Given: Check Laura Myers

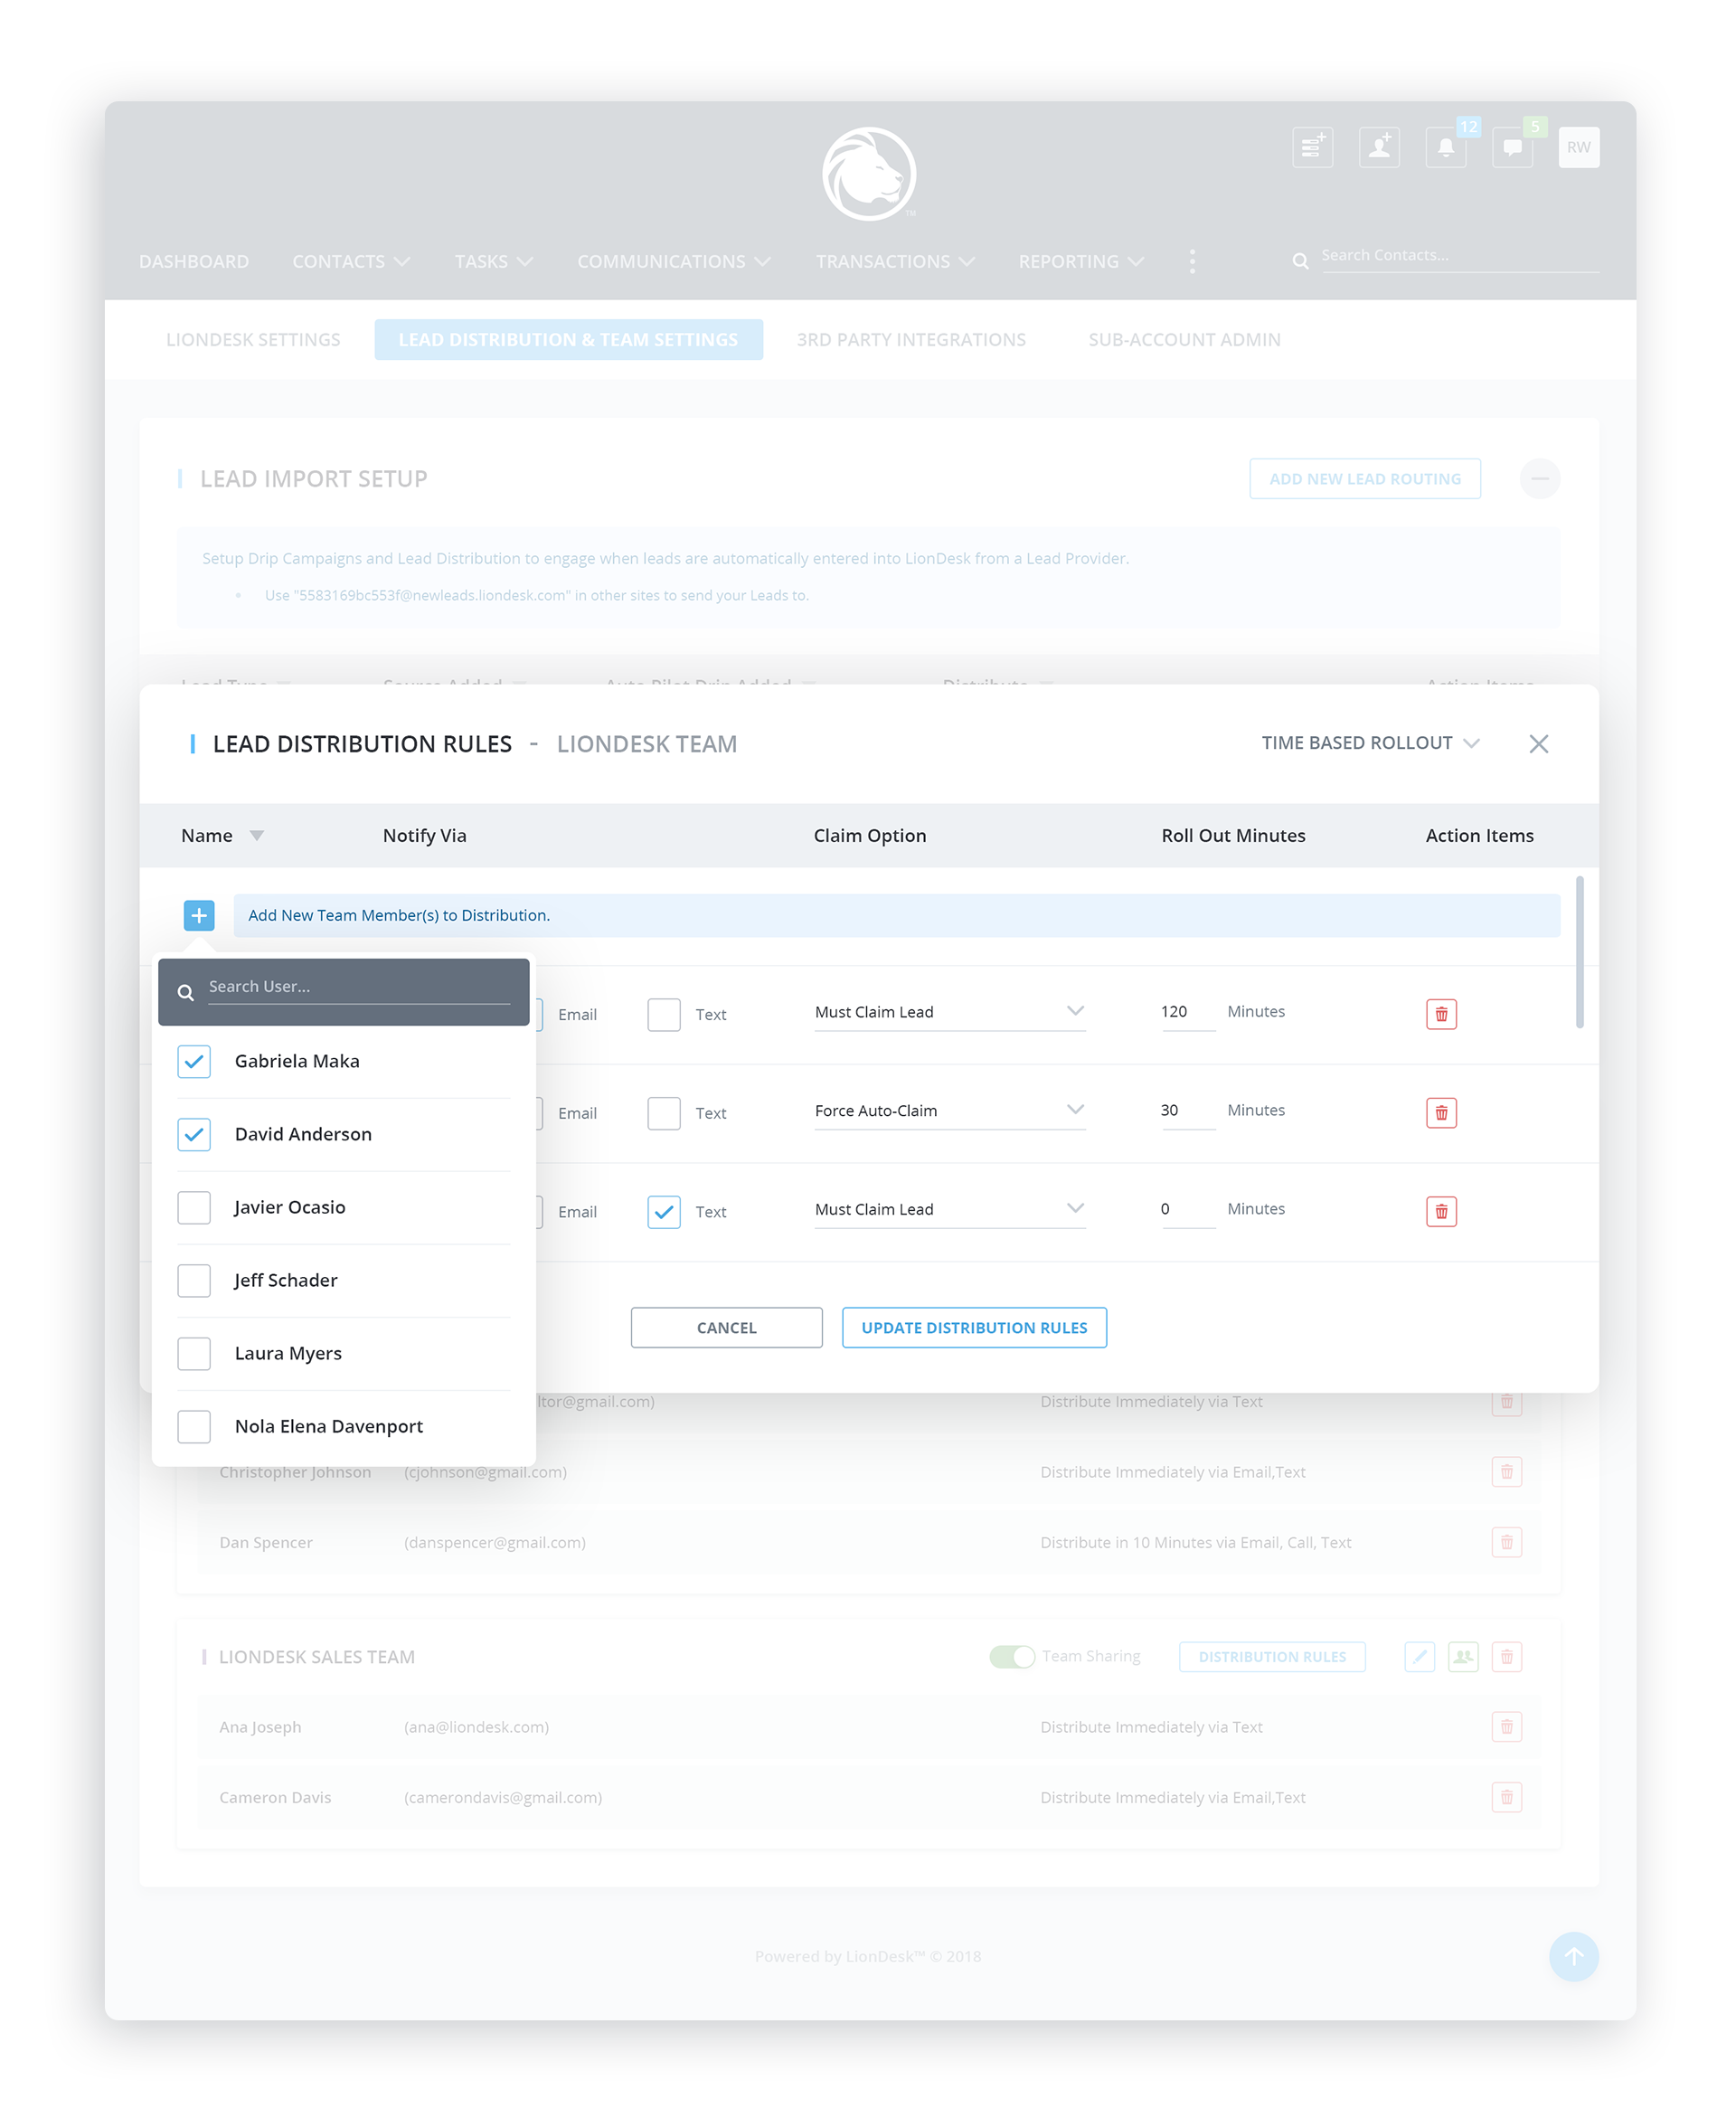Looking at the screenshot, I should (194, 1353).
